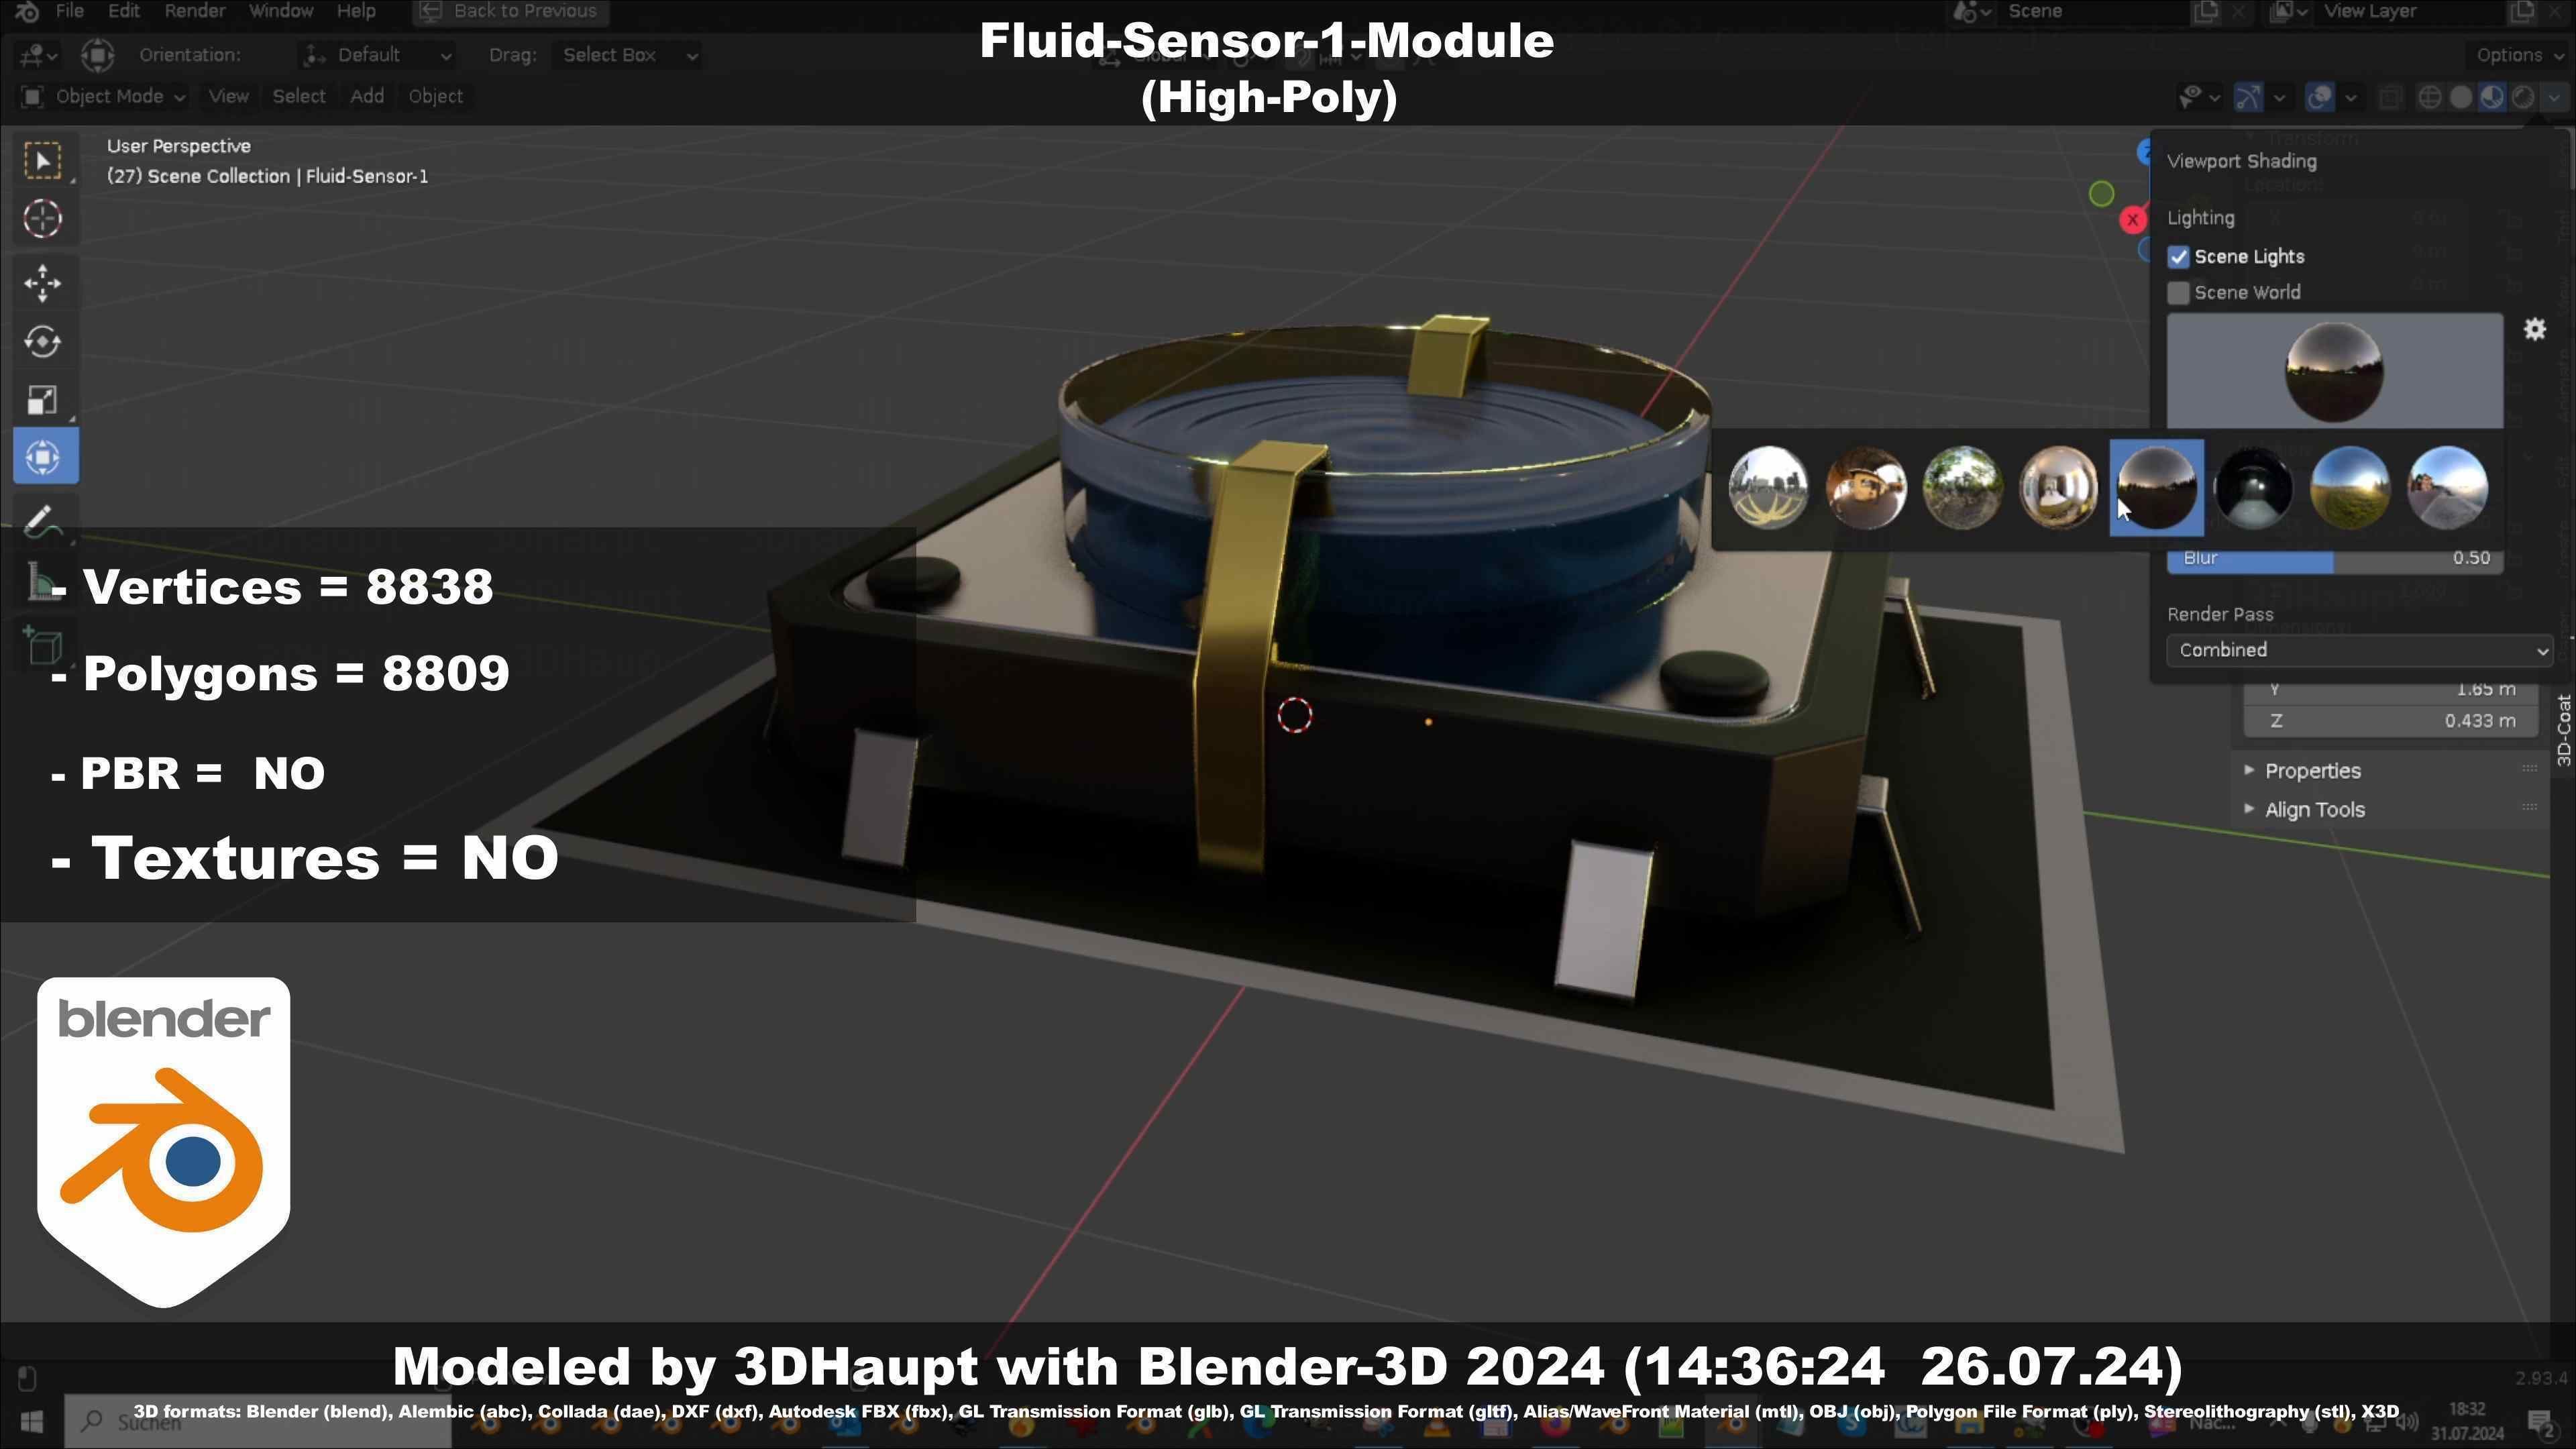Click the View Layer browse icon
Viewport: 2576px width, 1449px height.
point(2289,11)
